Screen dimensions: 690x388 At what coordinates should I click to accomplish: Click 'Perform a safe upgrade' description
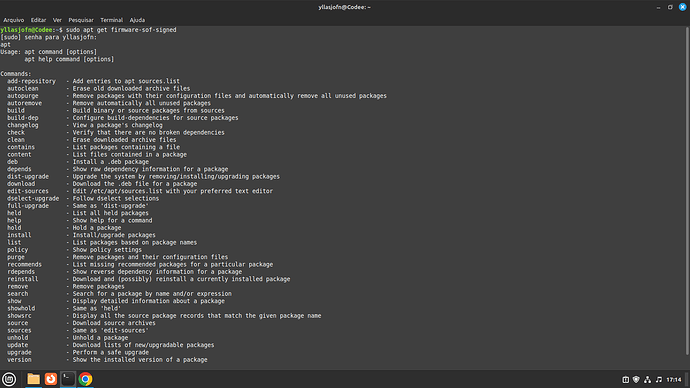[110, 352]
